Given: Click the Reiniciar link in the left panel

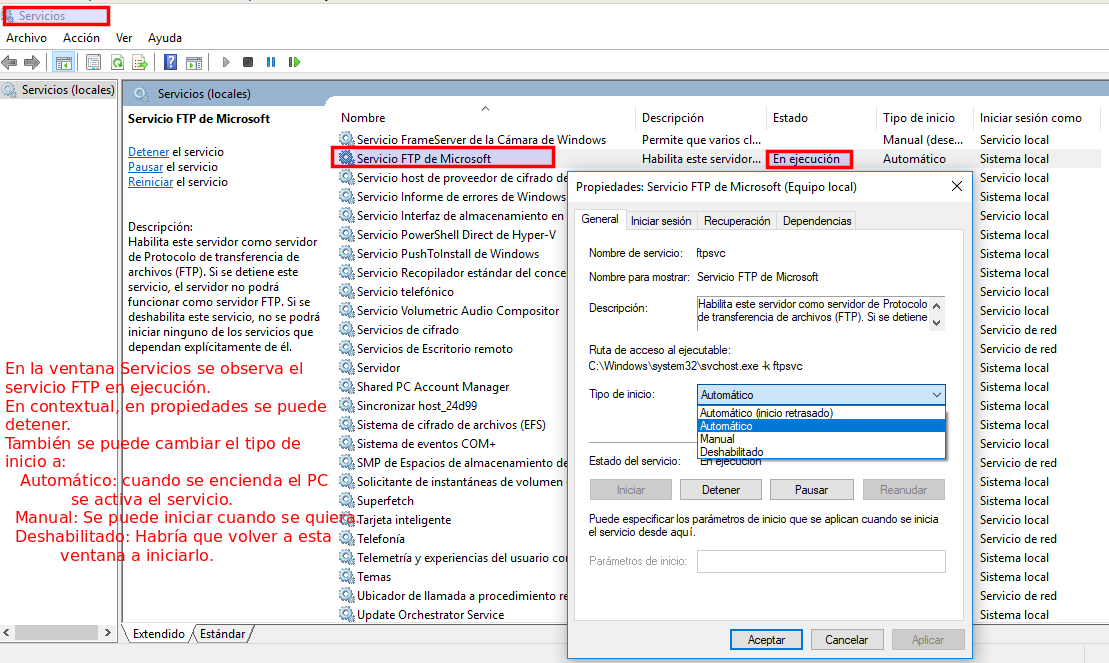Looking at the screenshot, I should pyautogui.click(x=151, y=181).
